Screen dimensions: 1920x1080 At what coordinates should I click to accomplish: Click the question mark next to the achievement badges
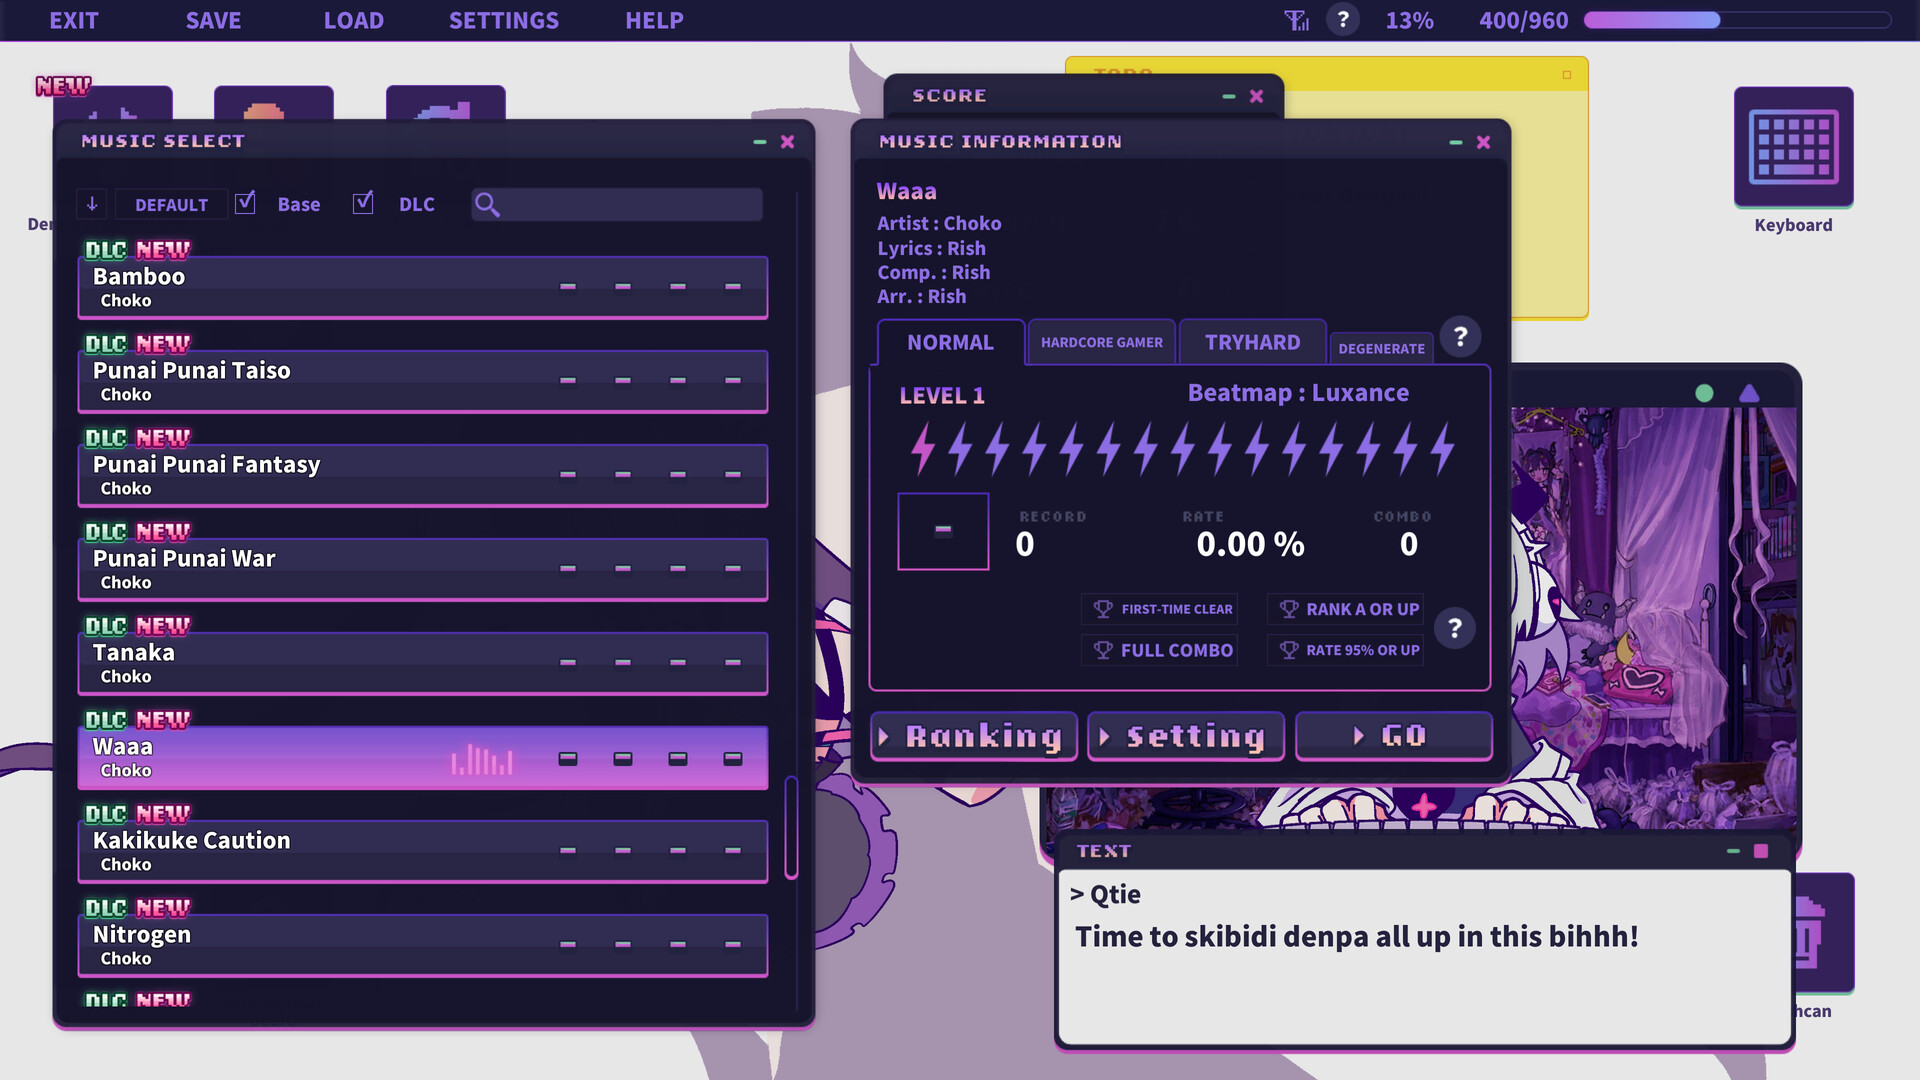point(1456,628)
